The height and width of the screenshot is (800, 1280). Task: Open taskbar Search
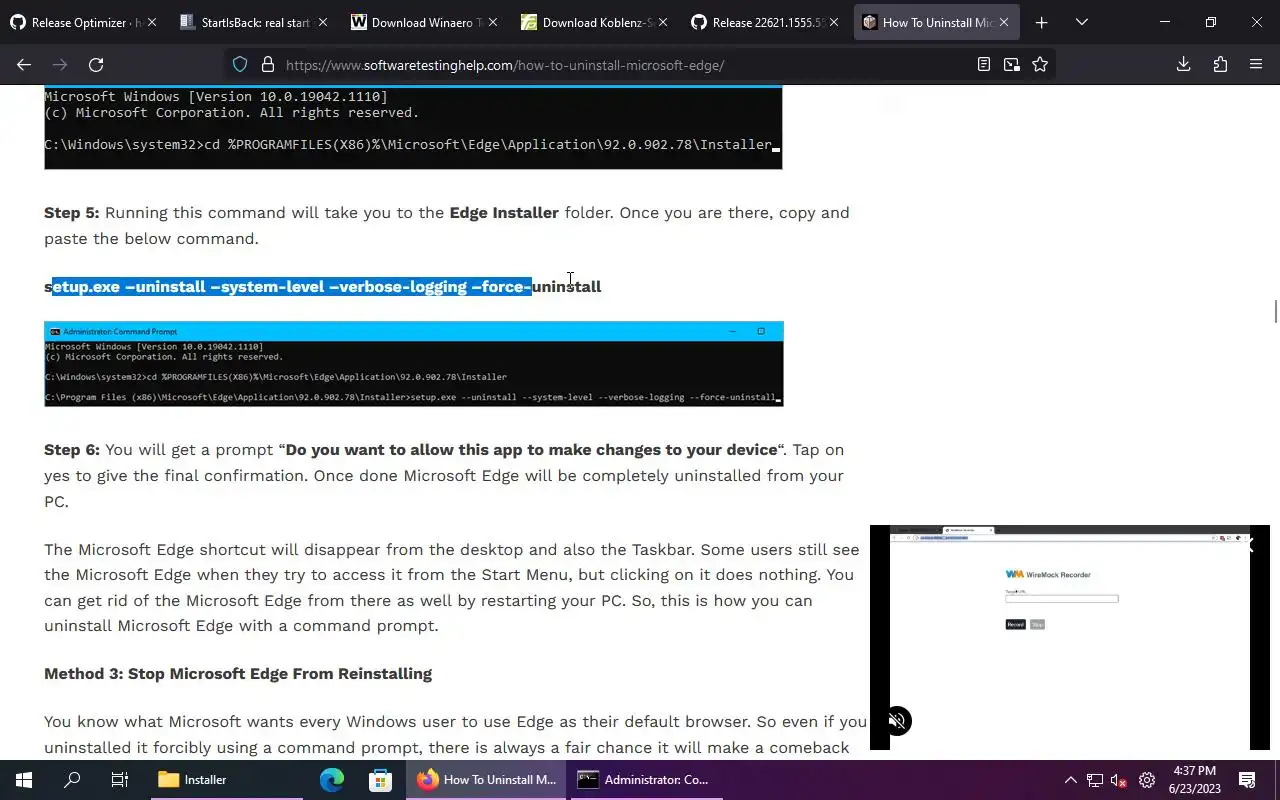[72, 780]
